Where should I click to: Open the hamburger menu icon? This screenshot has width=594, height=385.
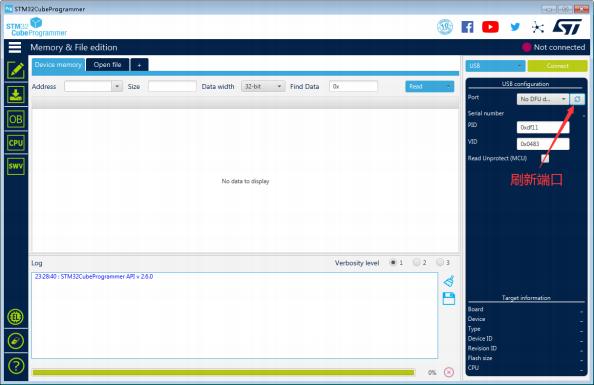15,47
